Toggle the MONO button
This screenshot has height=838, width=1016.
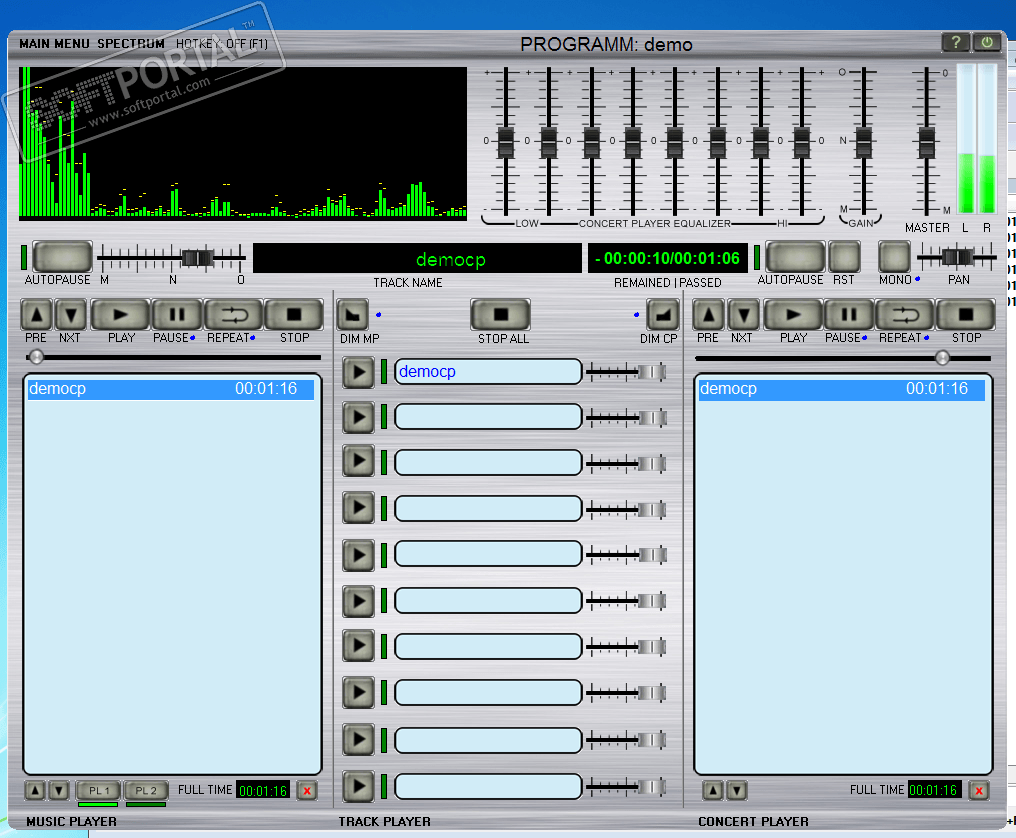point(894,257)
